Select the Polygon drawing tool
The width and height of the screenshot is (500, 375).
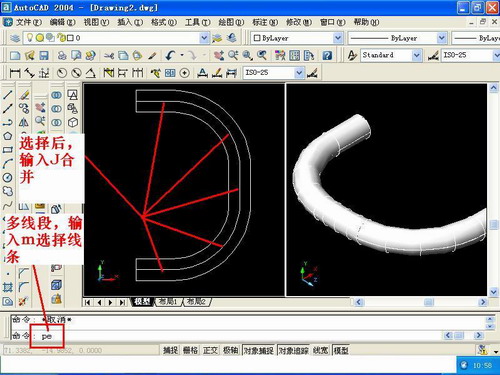coord(8,136)
